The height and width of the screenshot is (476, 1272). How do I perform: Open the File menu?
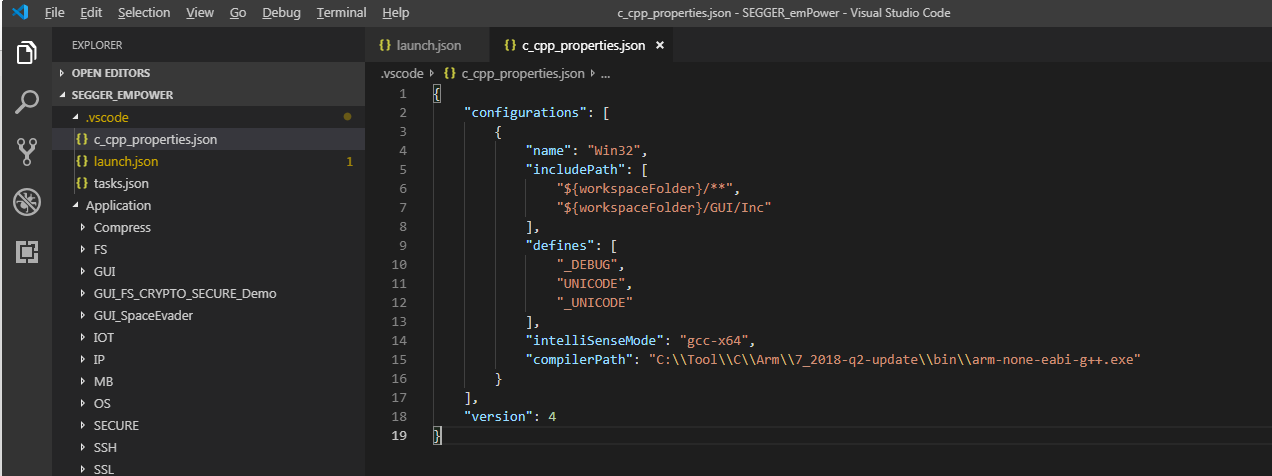(55, 13)
